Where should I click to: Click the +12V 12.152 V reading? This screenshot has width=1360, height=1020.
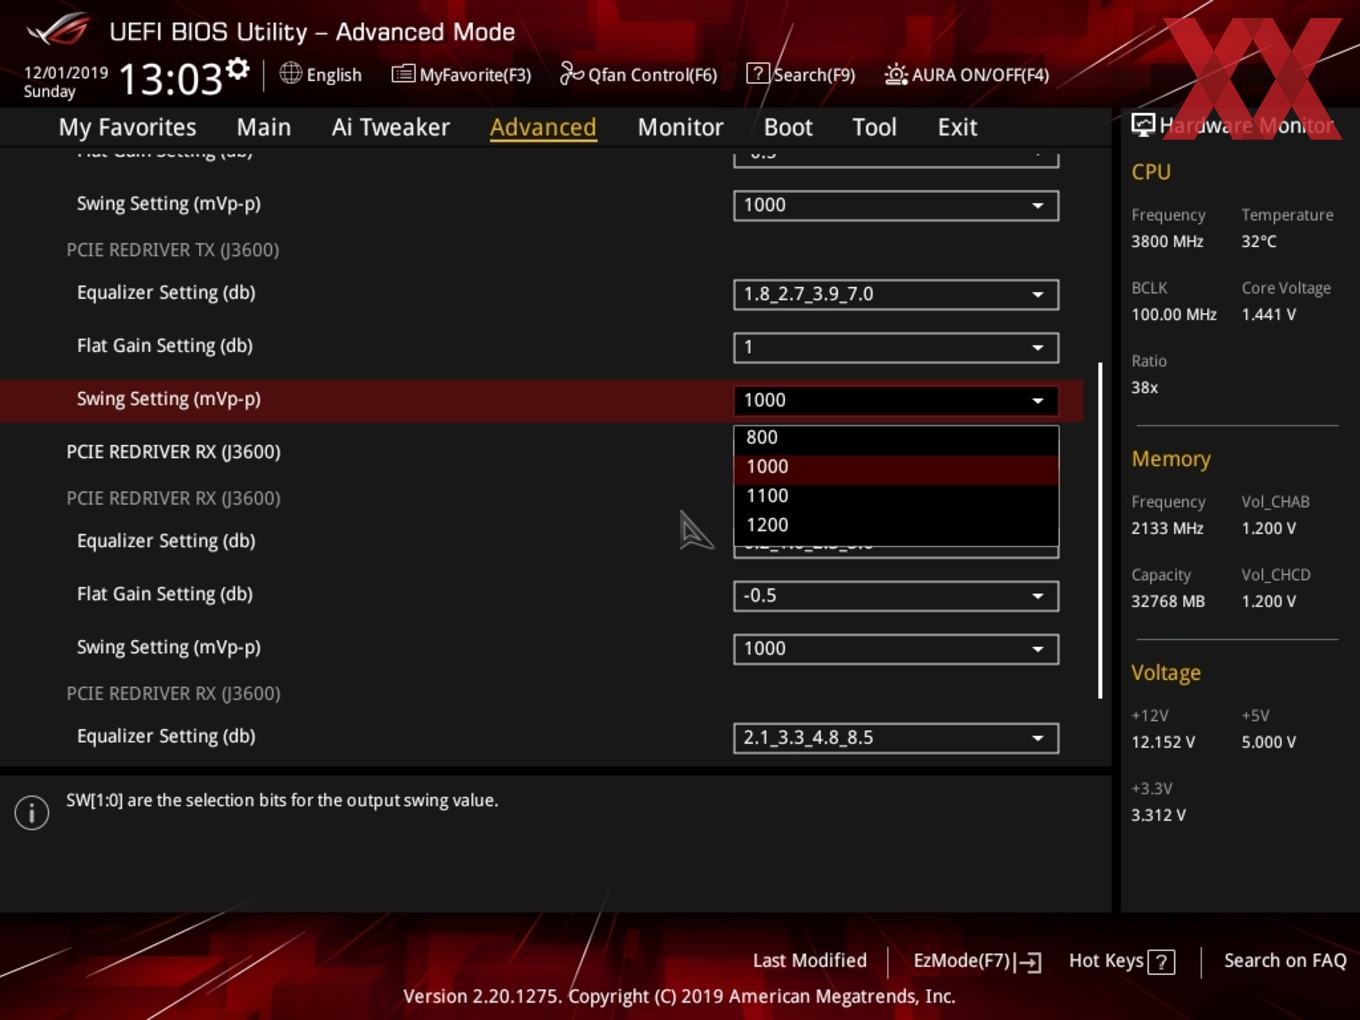click(x=1163, y=742)
